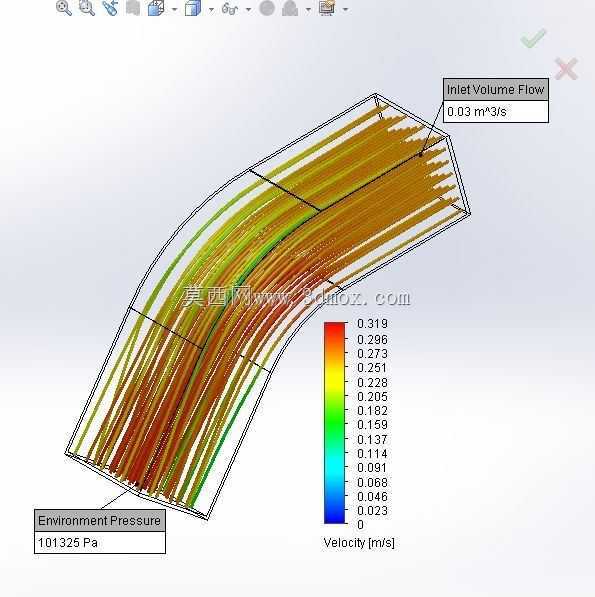
Task: Click the Section View icon
Action: [133, 8]
